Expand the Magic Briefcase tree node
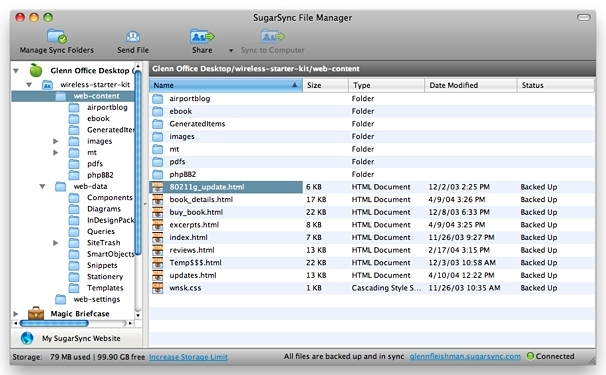The height and width of the screenshot is (375, 606). click(x=15, y=314)
